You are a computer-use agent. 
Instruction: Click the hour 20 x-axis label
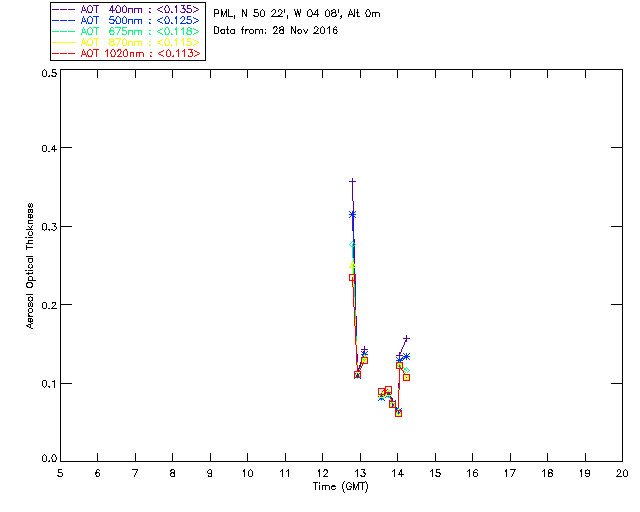(622, 473)
